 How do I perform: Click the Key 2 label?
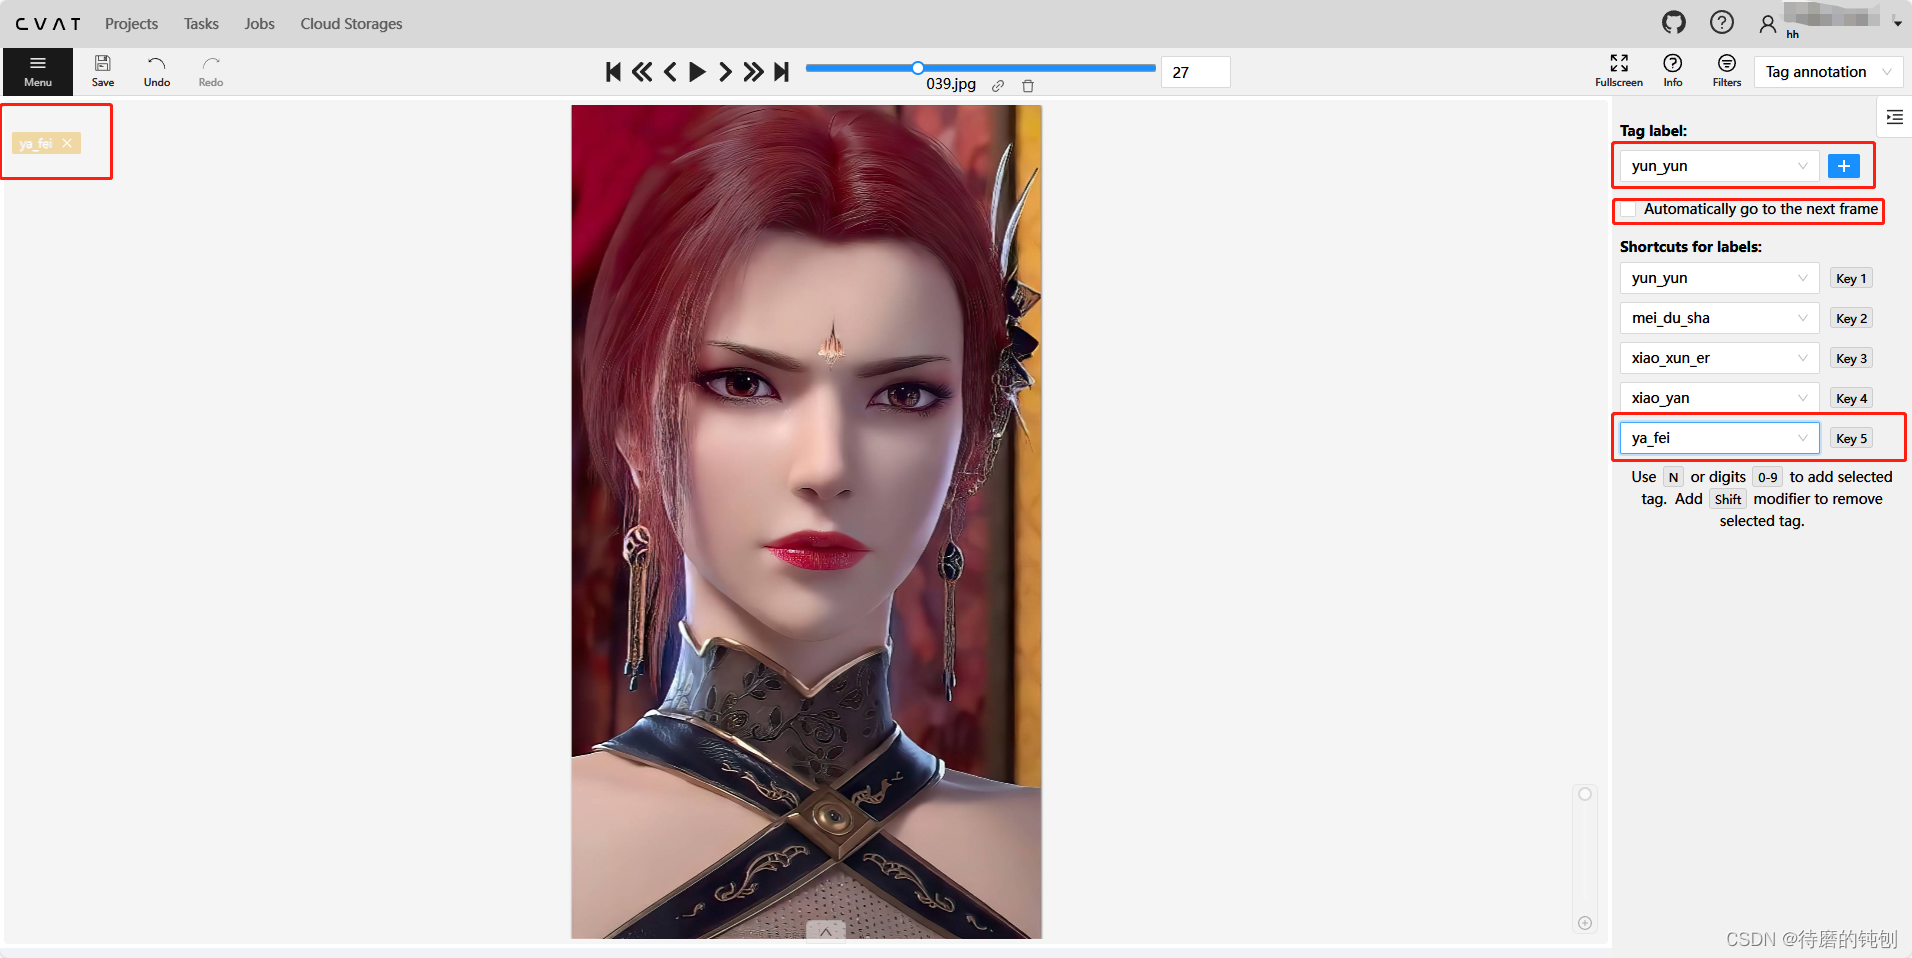click(1851, 319)
